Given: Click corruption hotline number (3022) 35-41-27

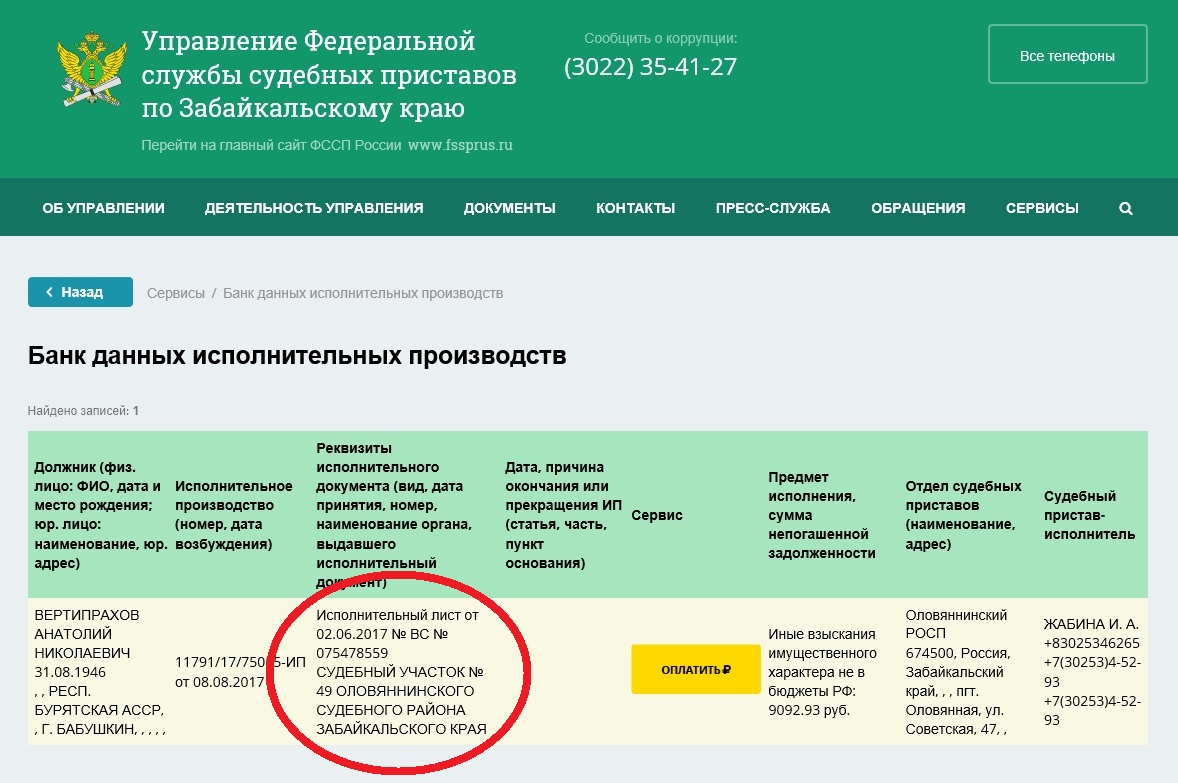Looking at the screenshot, I should coord(651,67).
